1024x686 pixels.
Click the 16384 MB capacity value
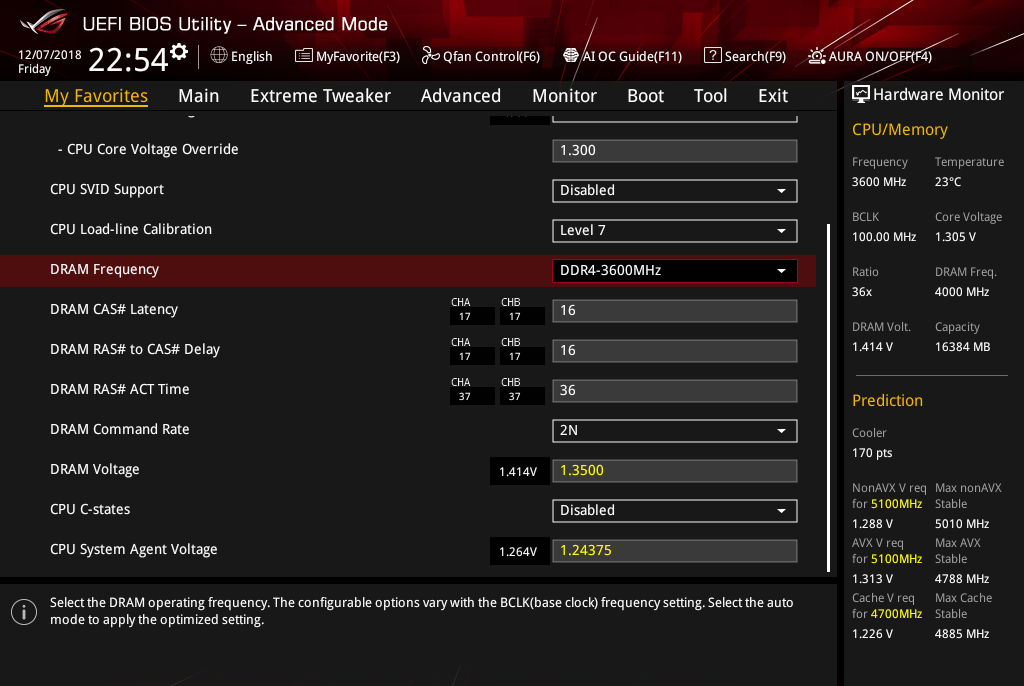962,347
